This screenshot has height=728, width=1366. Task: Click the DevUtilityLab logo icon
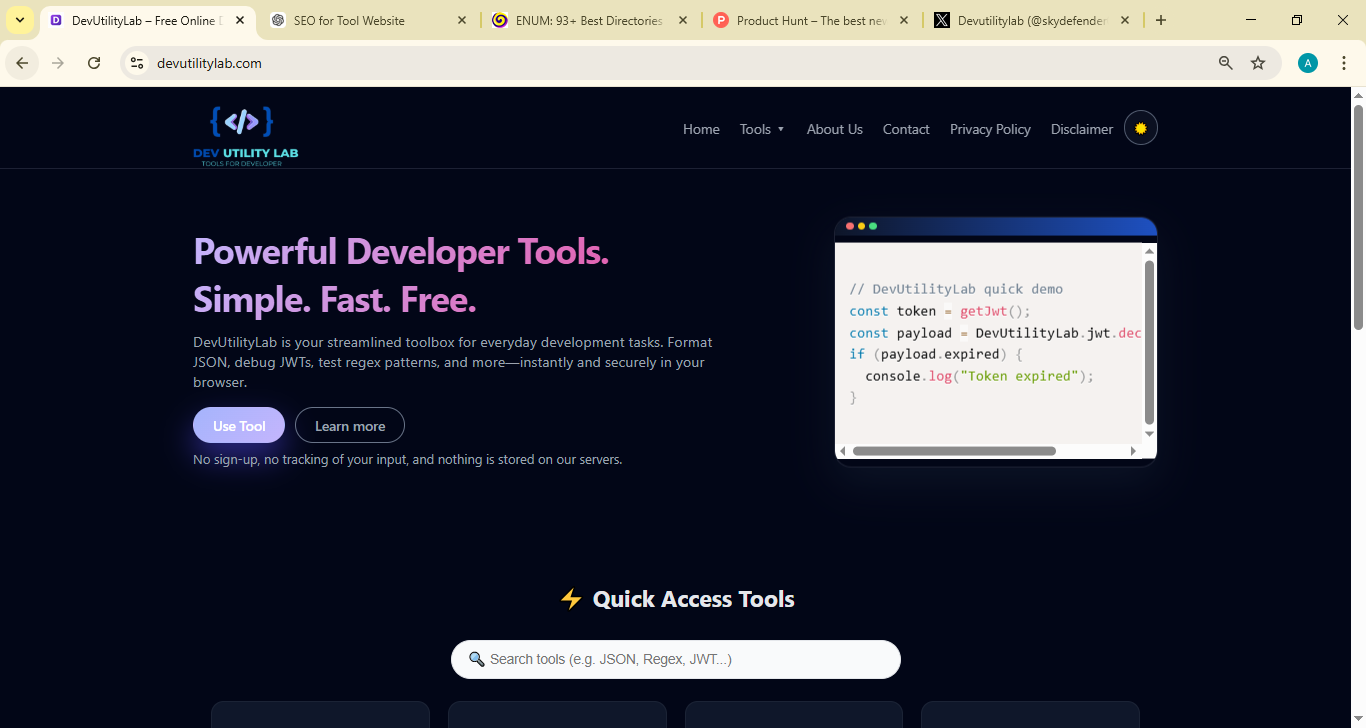(x=241, y=122)
